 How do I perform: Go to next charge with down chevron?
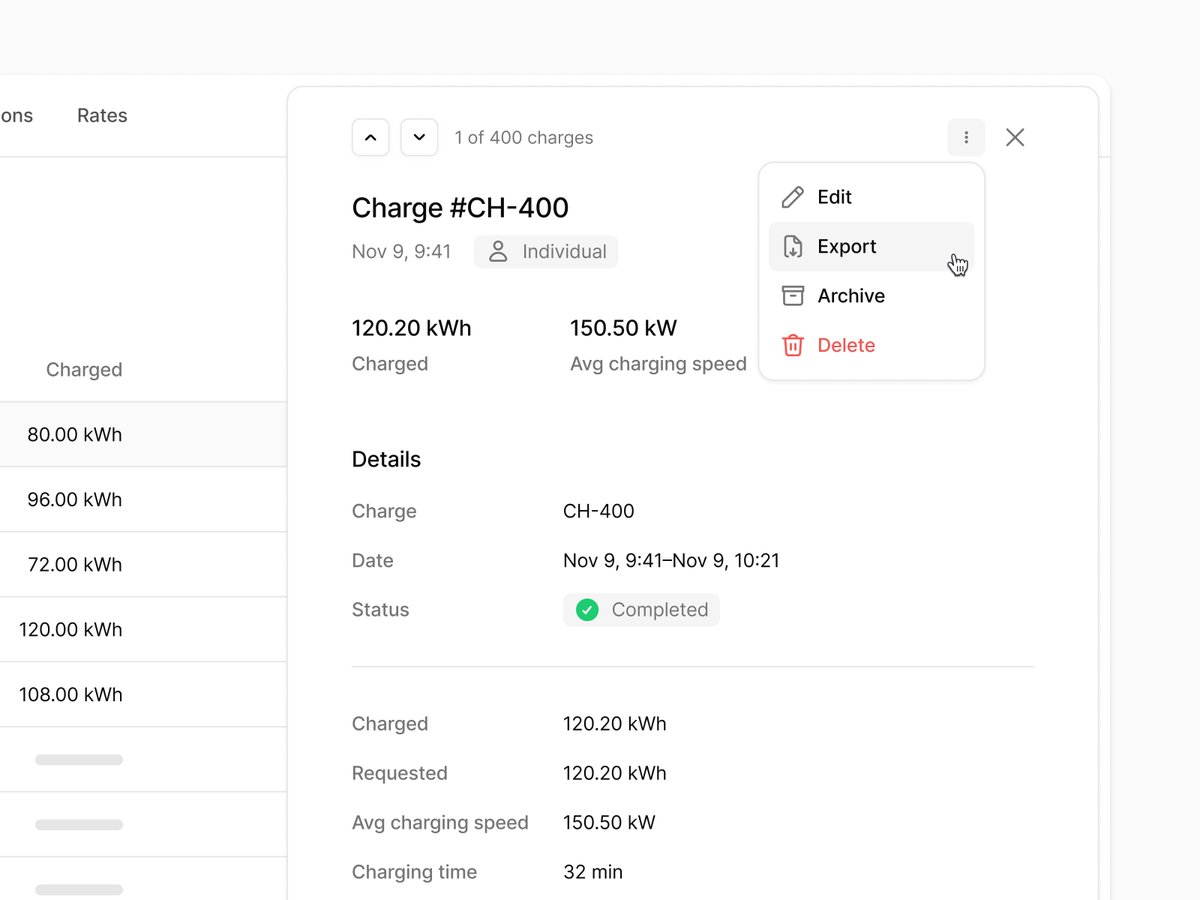pos(419,137)
